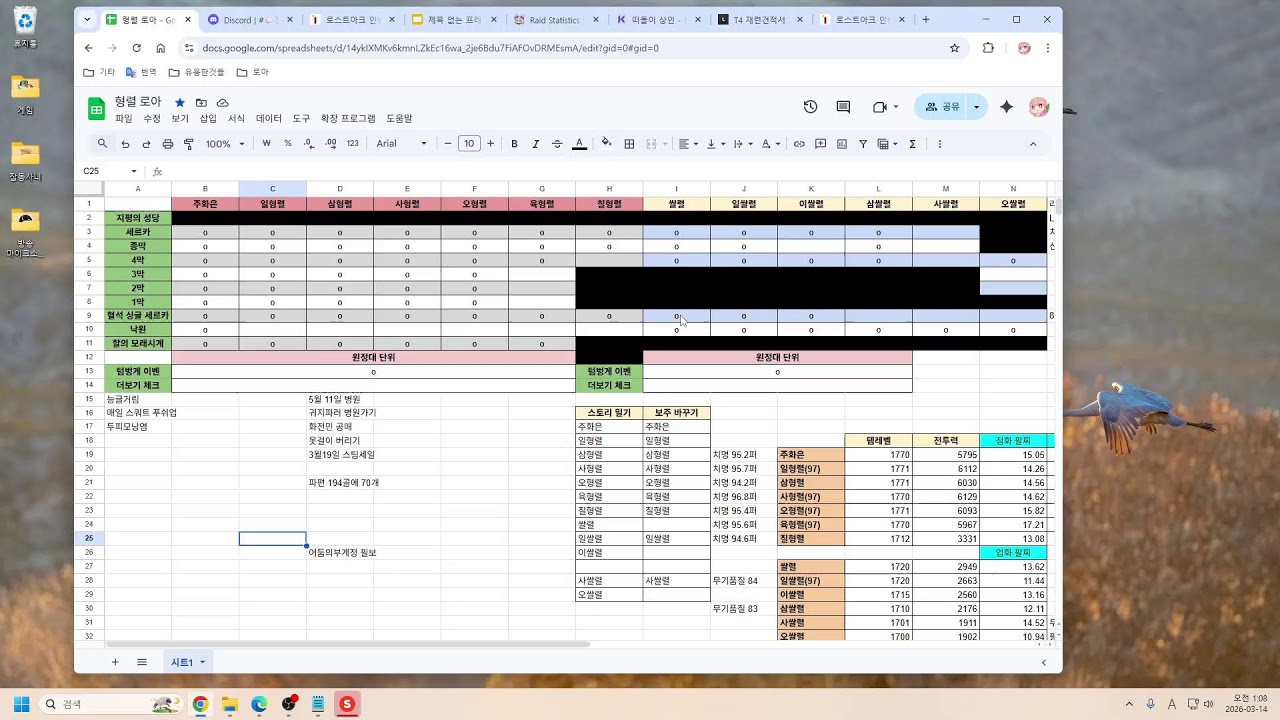
Task: Expand the zoom 100% dropdown
Action: pos(225,144)
